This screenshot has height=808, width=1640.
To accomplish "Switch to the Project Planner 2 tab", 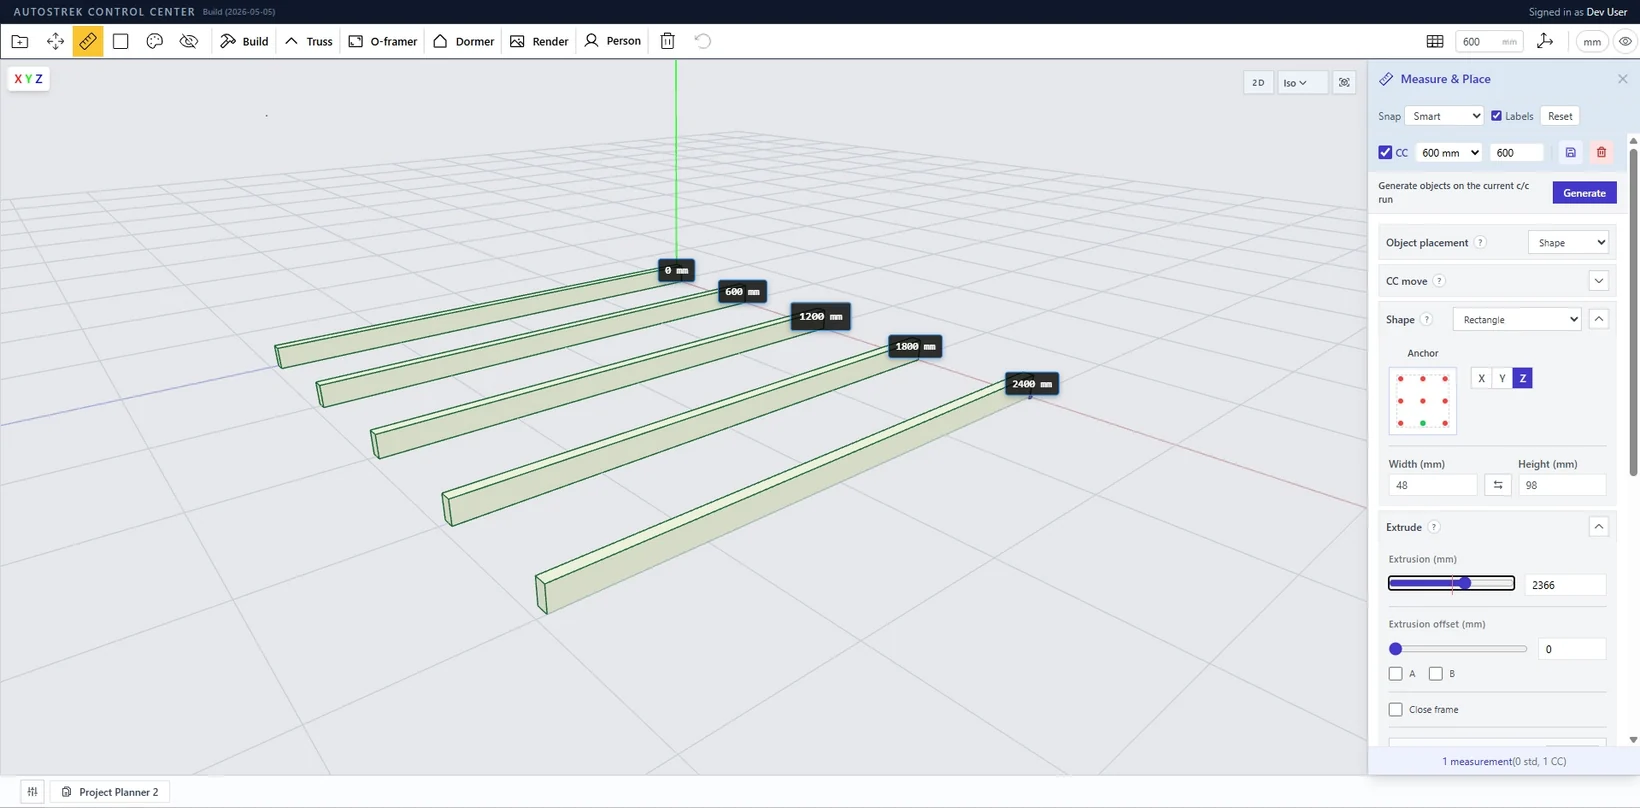I will click(110, 792).
